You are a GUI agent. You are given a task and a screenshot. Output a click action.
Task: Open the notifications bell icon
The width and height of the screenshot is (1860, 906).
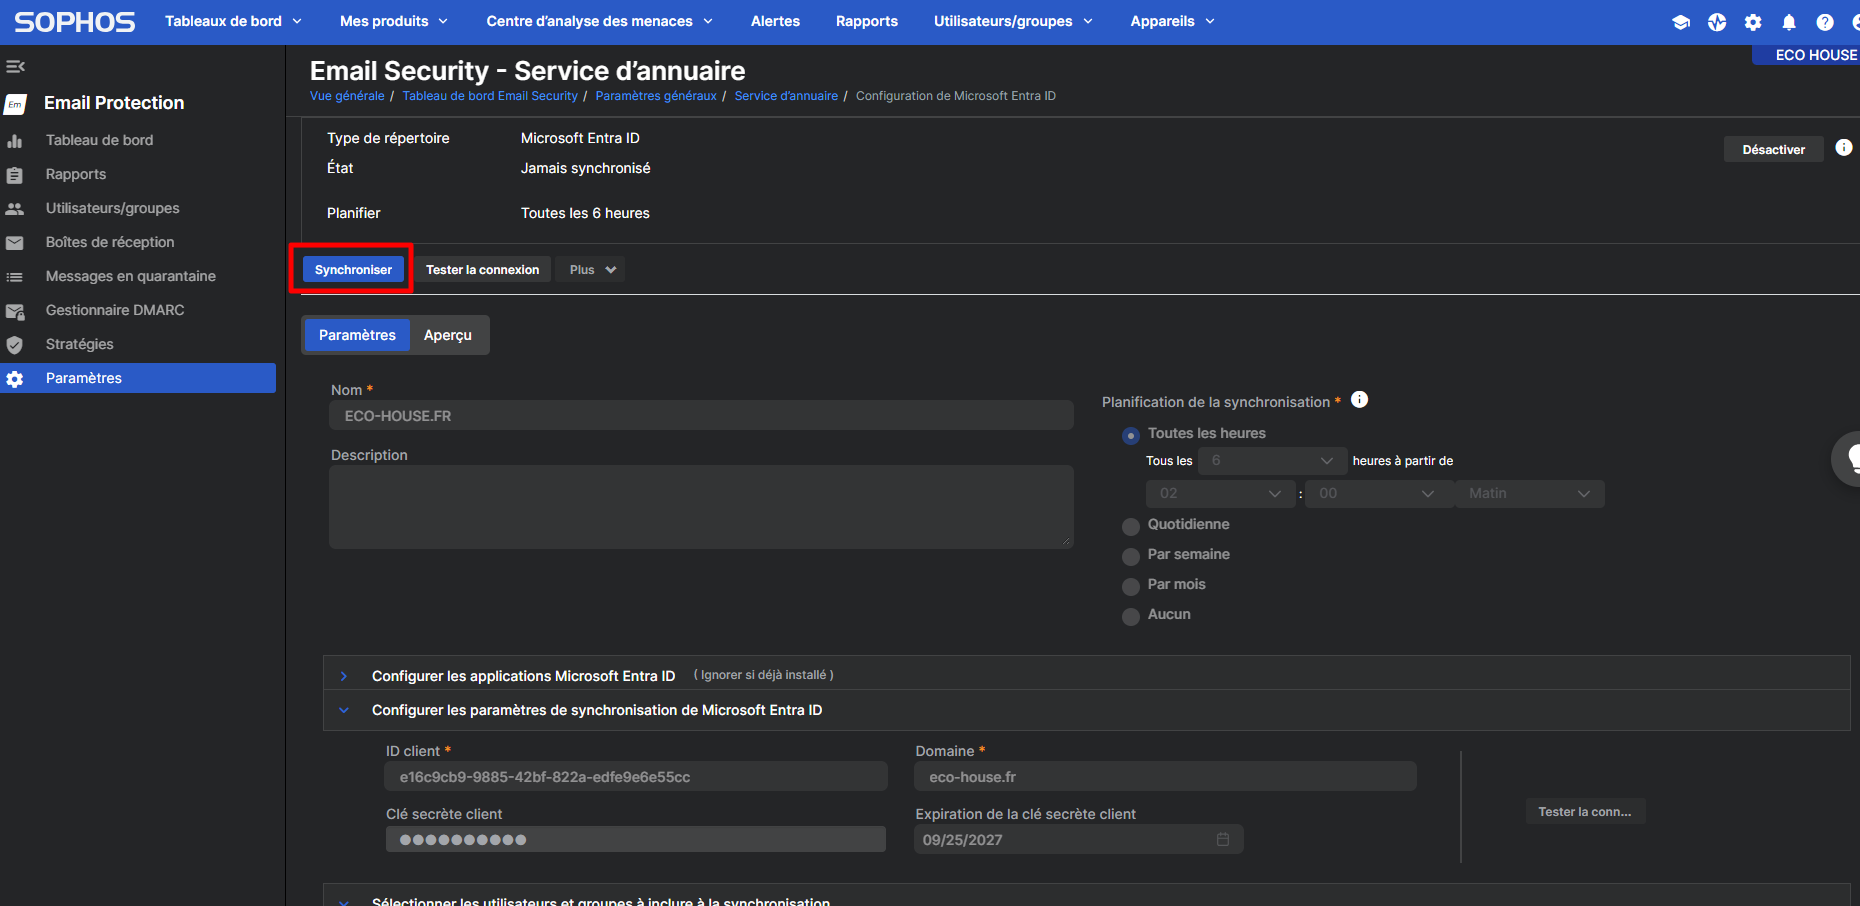pos(1789,22)
